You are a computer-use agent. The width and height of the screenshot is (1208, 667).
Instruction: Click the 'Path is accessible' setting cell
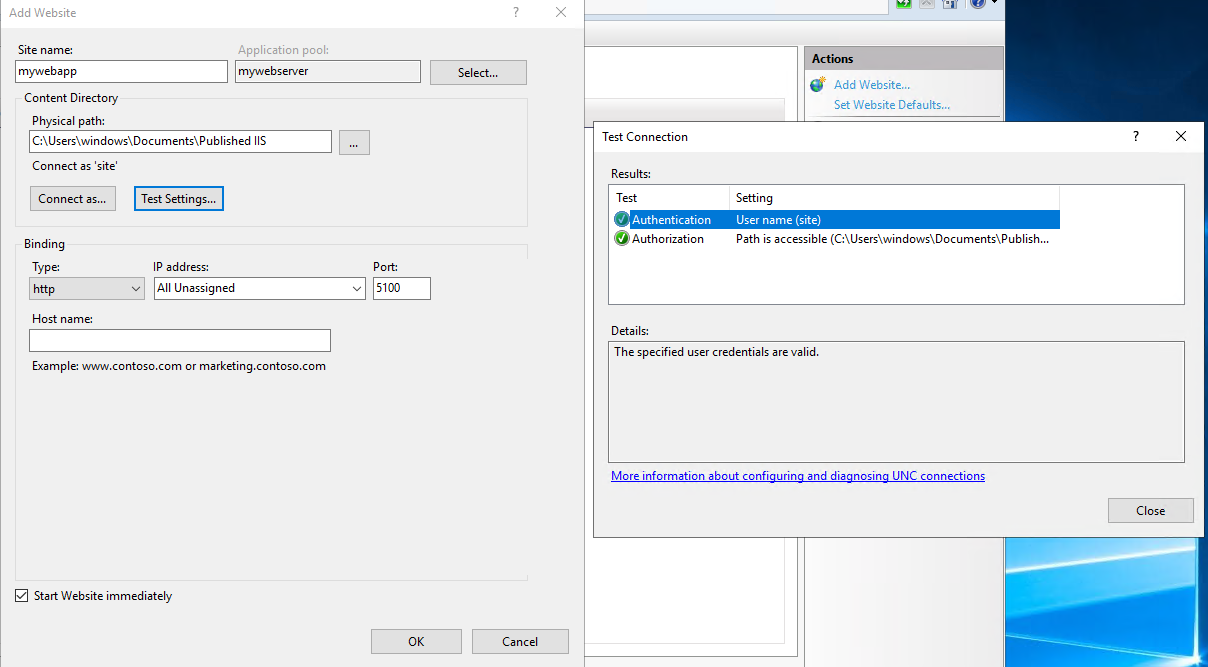892,239
